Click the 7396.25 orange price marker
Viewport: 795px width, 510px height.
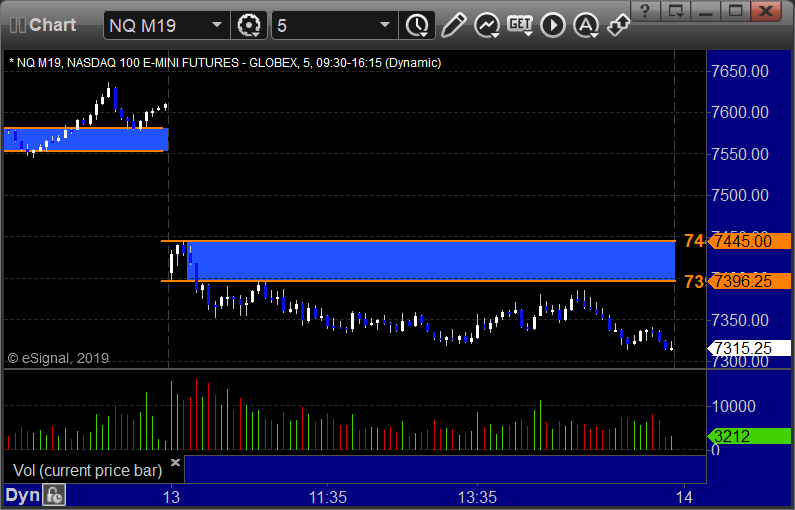[748, 281]
